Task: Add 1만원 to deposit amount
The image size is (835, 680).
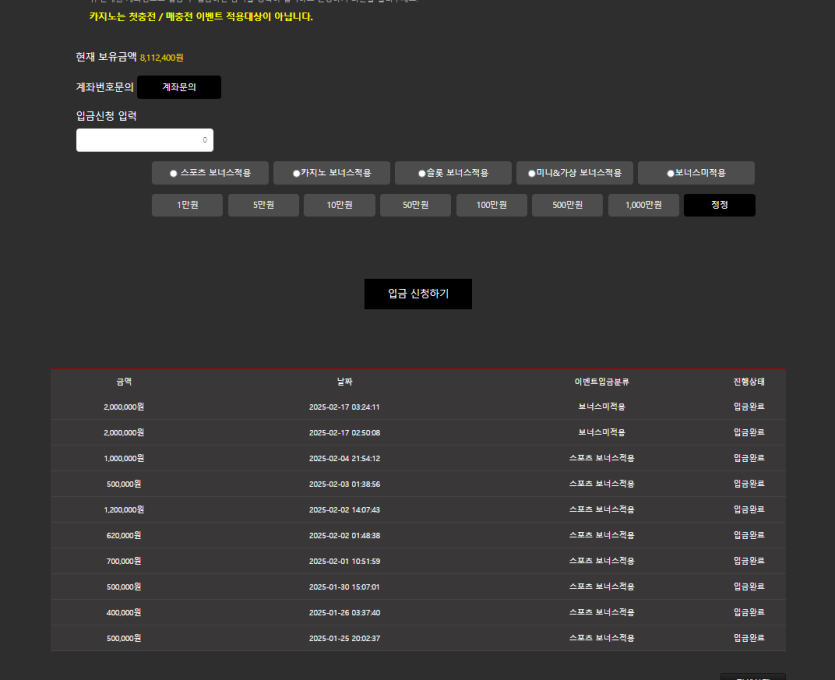Action: point(187,205)
